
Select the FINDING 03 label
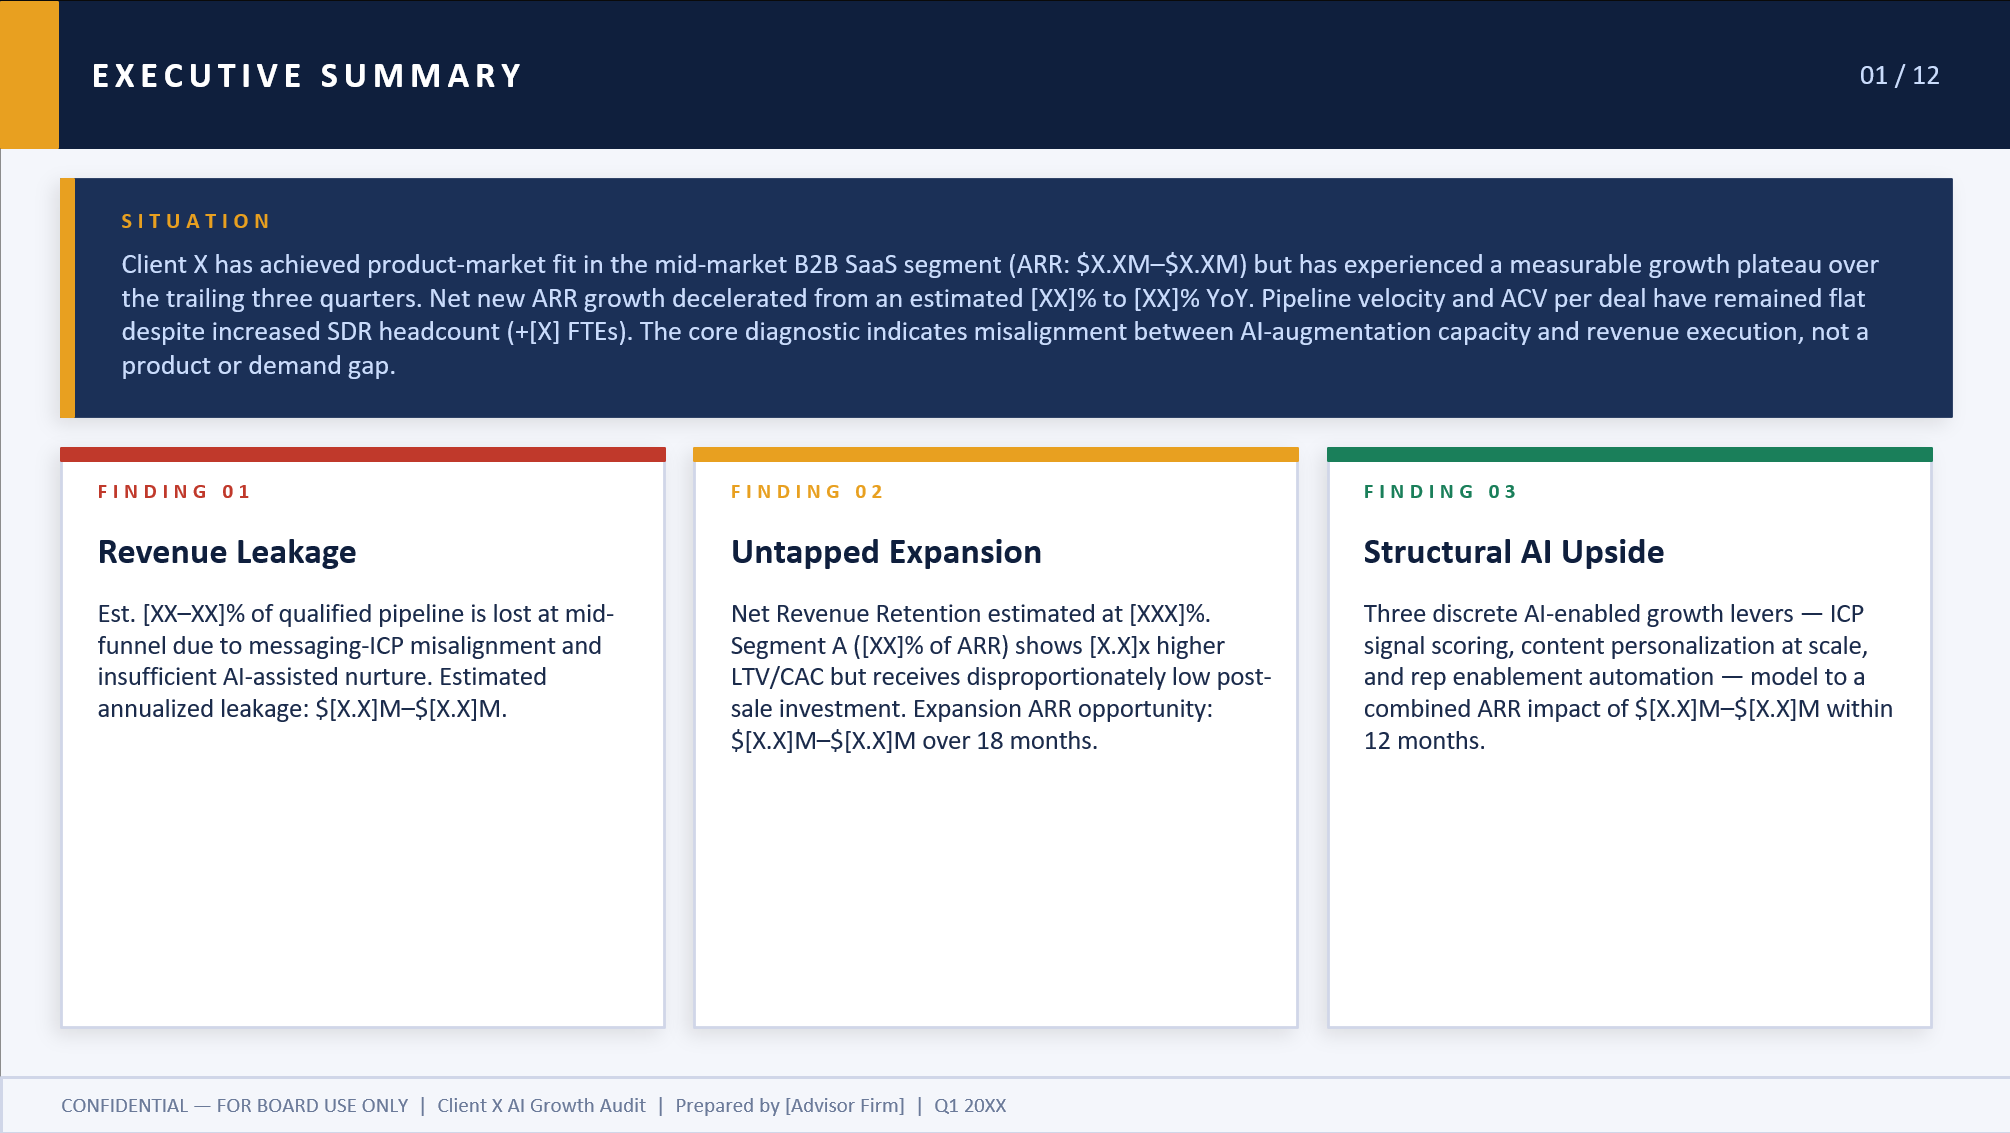(1440, 492)
